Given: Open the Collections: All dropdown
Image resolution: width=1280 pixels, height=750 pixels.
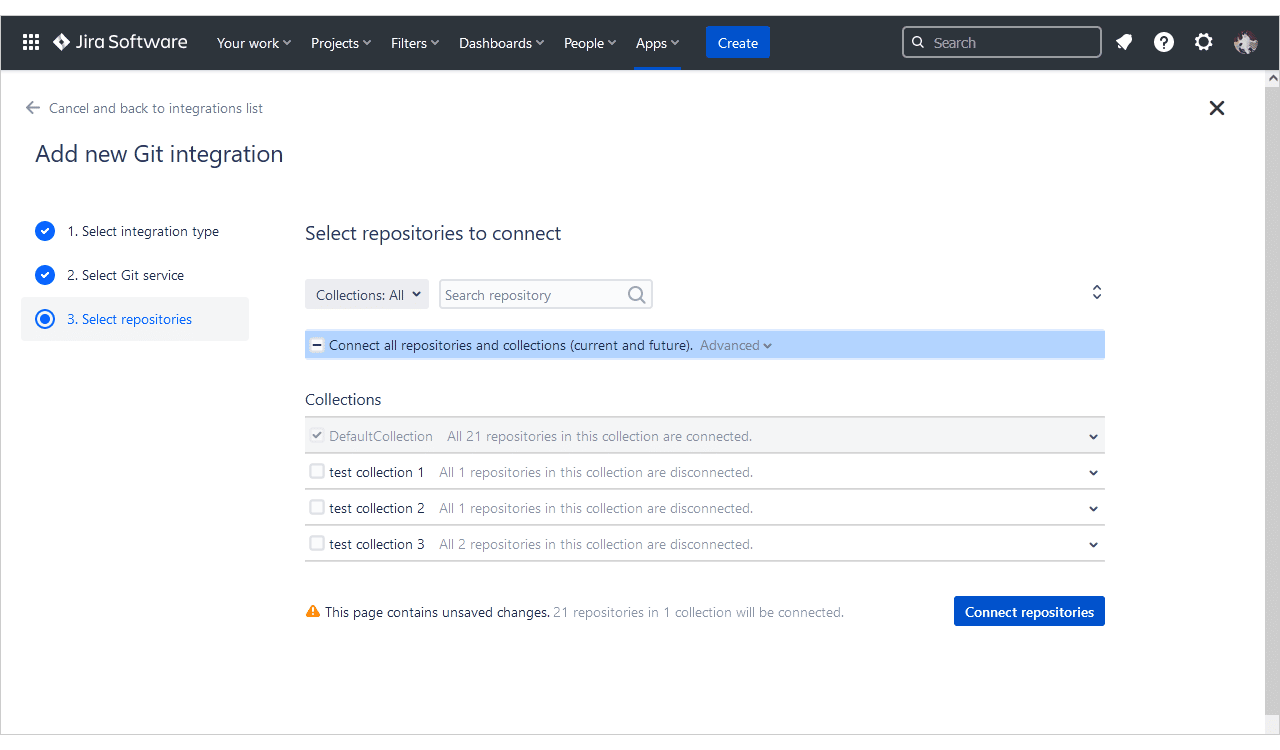Looking at the screenshot, I should coord(367,295).
